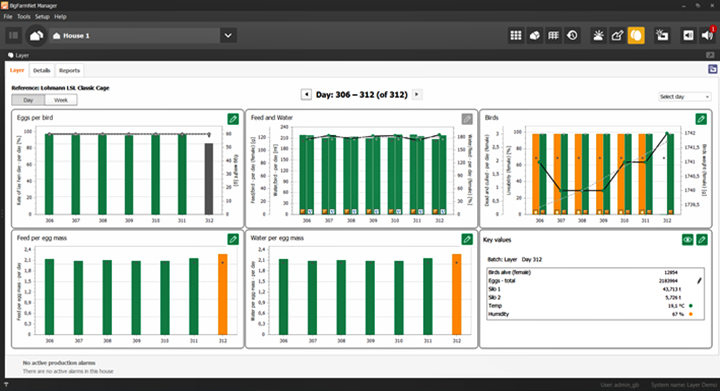Image resolution: width=720 pixels, height=391 pixels.
Task: Click the orange Humidity status dot
Action: point(691,314)
